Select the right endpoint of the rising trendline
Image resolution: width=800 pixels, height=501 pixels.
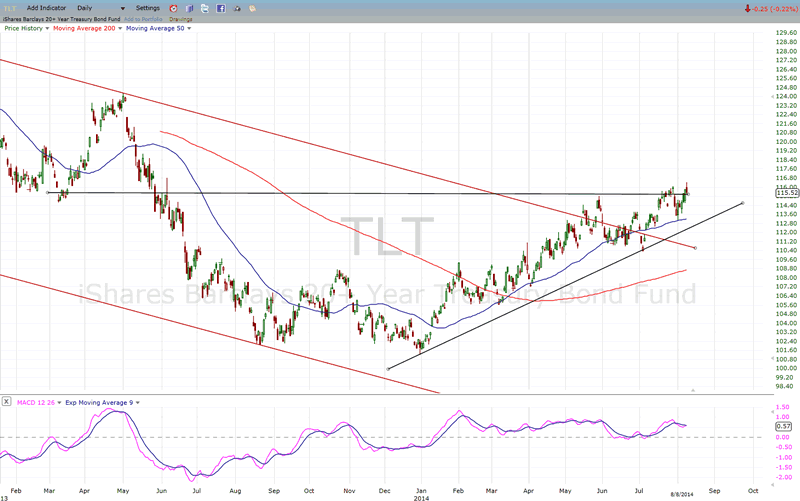742,203
